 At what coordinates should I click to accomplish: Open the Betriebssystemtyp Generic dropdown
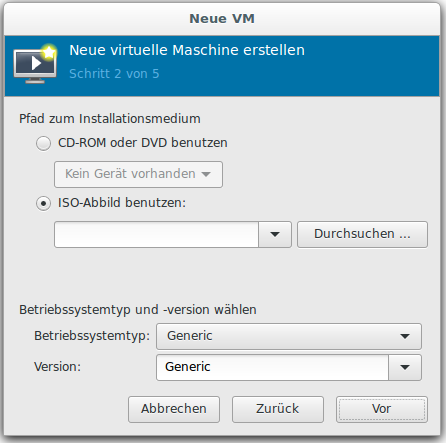point(289,336)
